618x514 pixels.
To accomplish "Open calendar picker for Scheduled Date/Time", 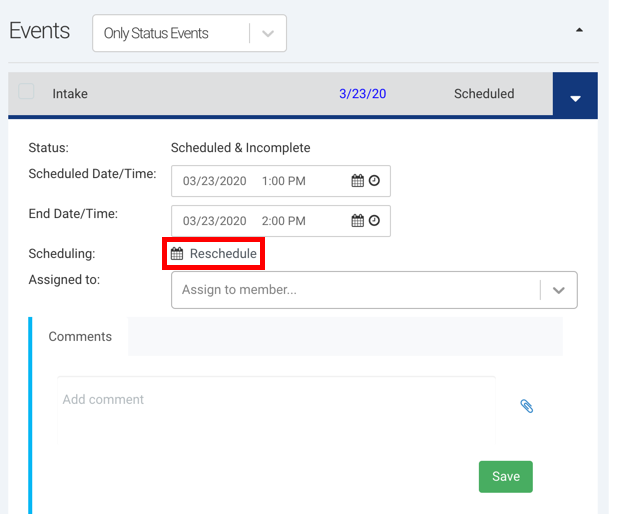I will point(357,181).
